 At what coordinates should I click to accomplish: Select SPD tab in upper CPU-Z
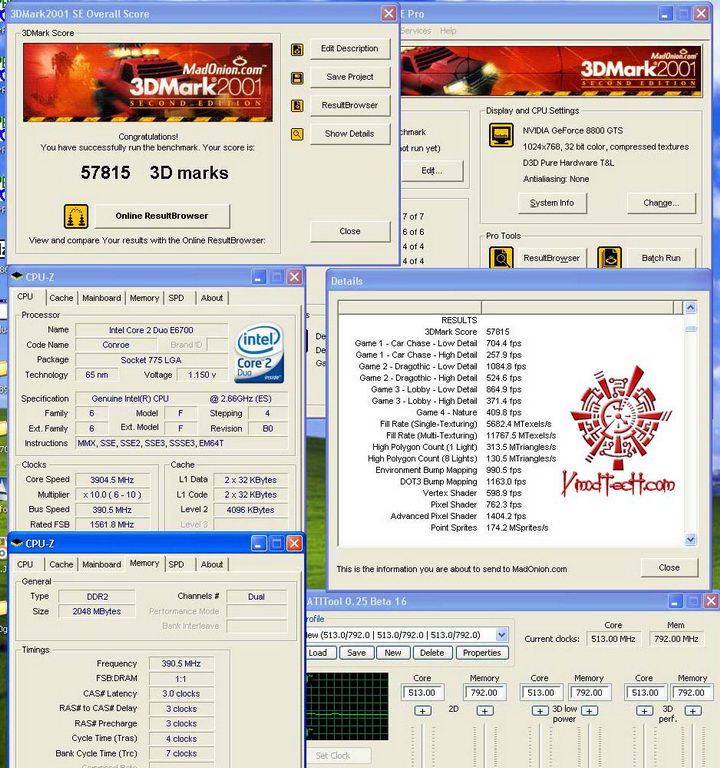click(x=176, y=298)
